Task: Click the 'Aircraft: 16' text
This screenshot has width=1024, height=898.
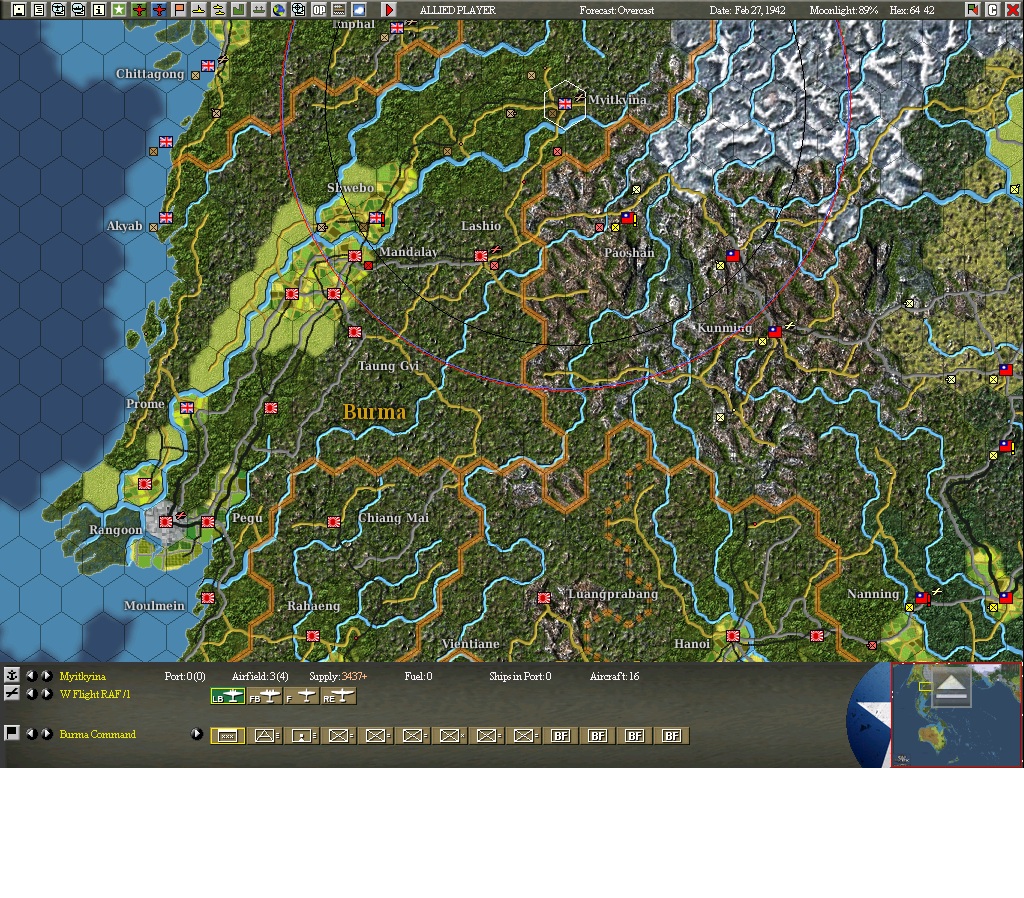Action: point(615,676)
